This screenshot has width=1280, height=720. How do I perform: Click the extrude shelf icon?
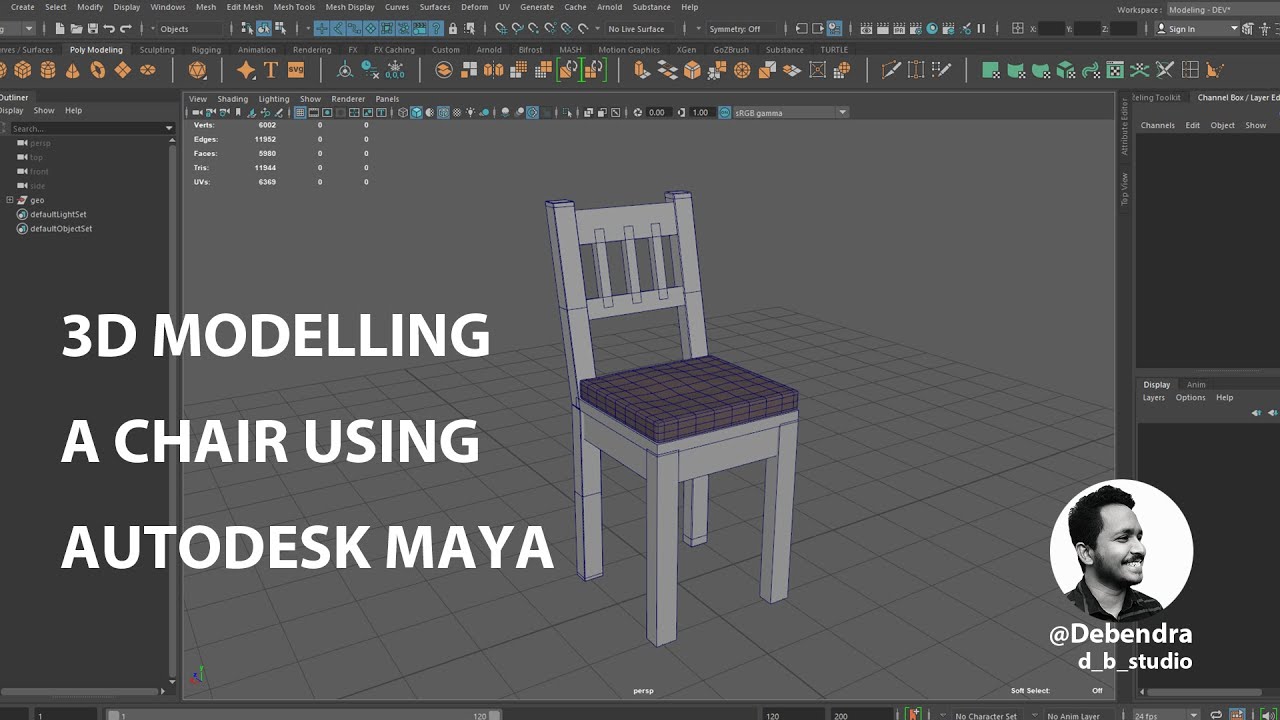point(642,70)
